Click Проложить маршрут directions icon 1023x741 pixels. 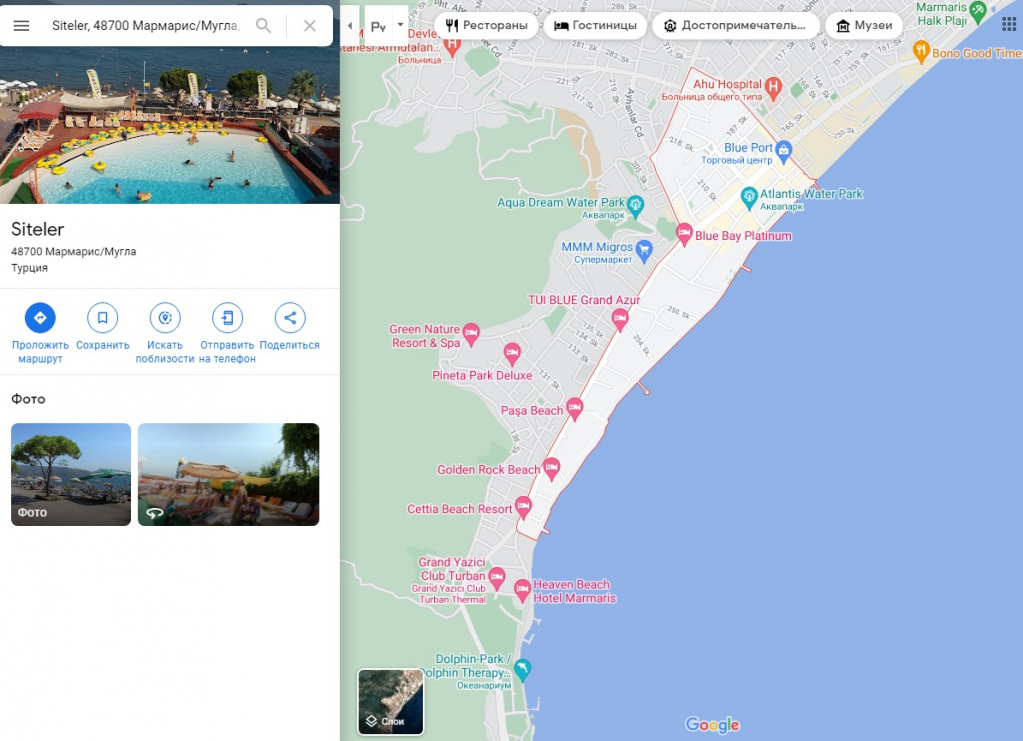pos(40,318)
